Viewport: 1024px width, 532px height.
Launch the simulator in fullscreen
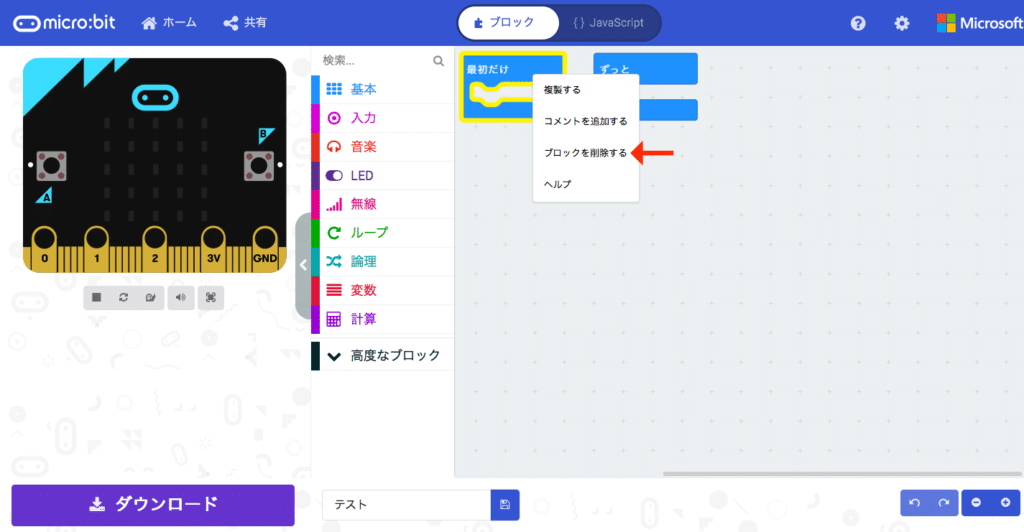211,298
